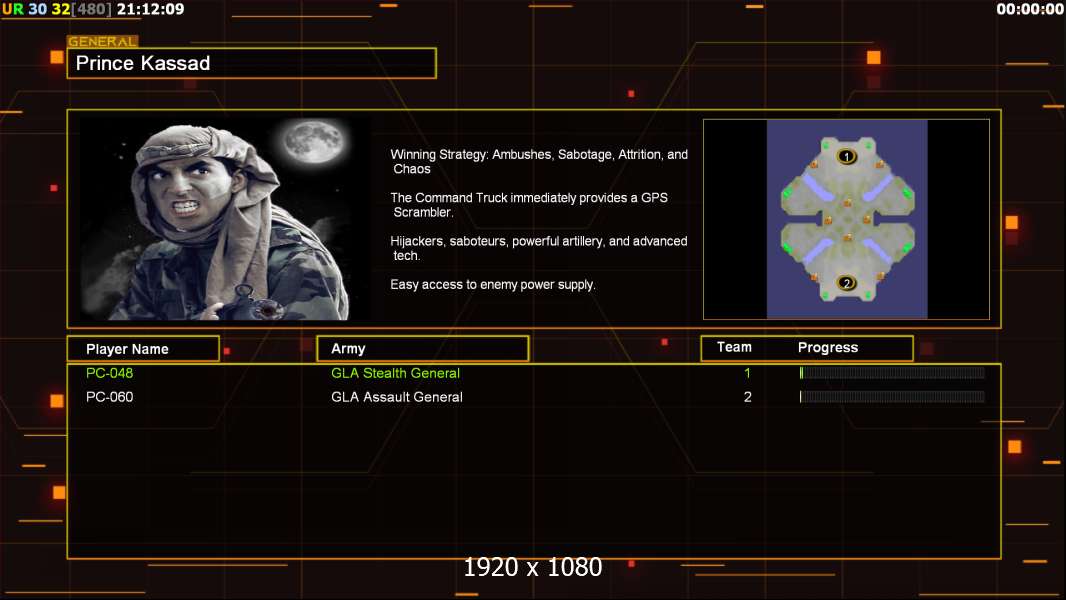Click the Army column header
The width and height of the screenshot is (1066, 600).
pyautogui.click(x=423, y=349)
